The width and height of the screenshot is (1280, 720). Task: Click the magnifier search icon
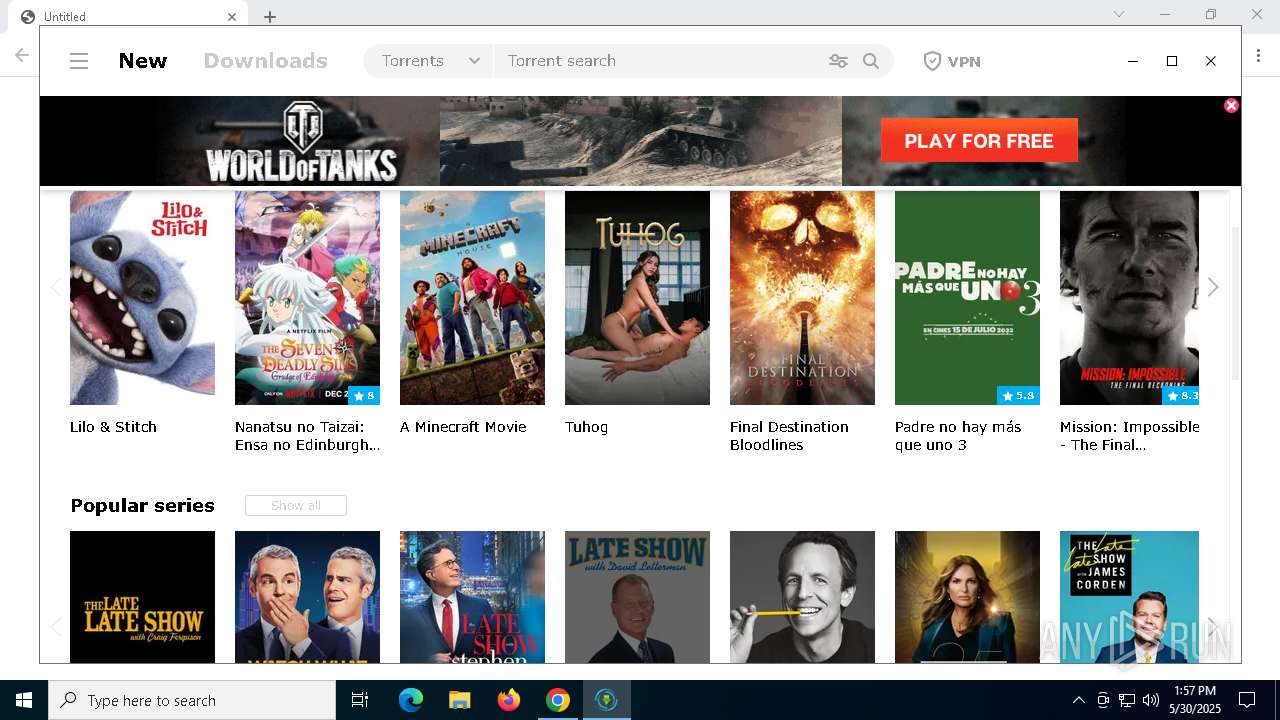[x=871, y=61]
